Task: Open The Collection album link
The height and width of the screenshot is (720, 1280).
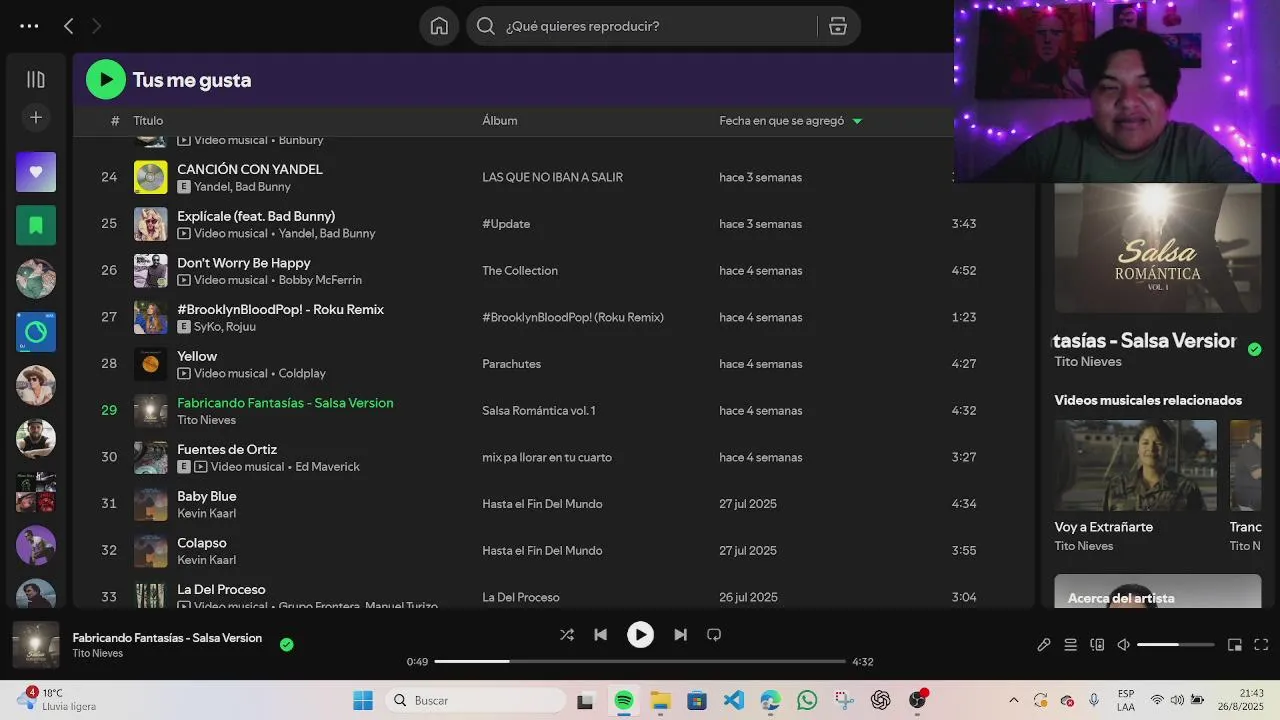Action: [520, 271]
